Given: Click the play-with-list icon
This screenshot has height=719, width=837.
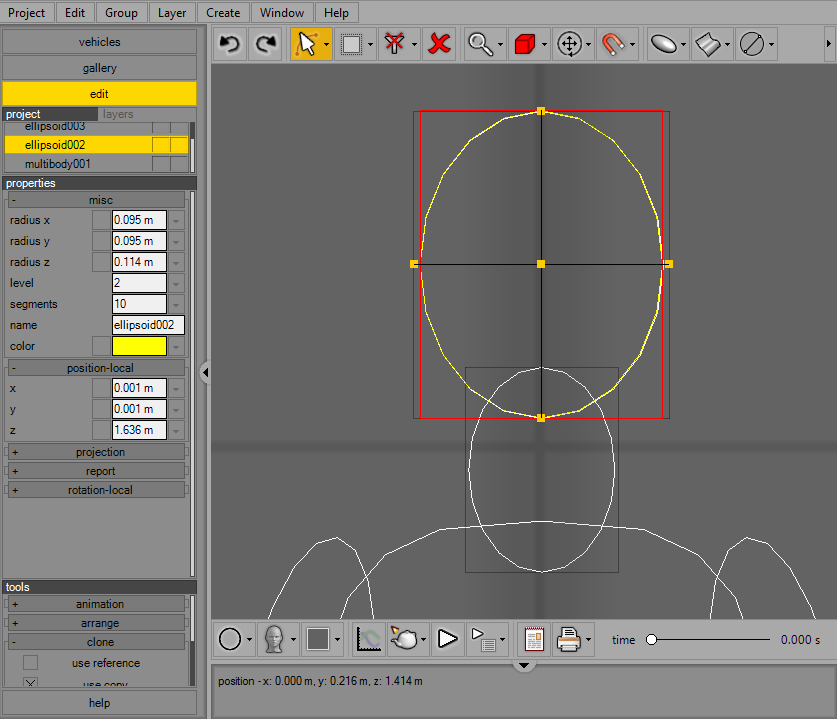Looking at the screenshot, I should (x=483, y=639).
